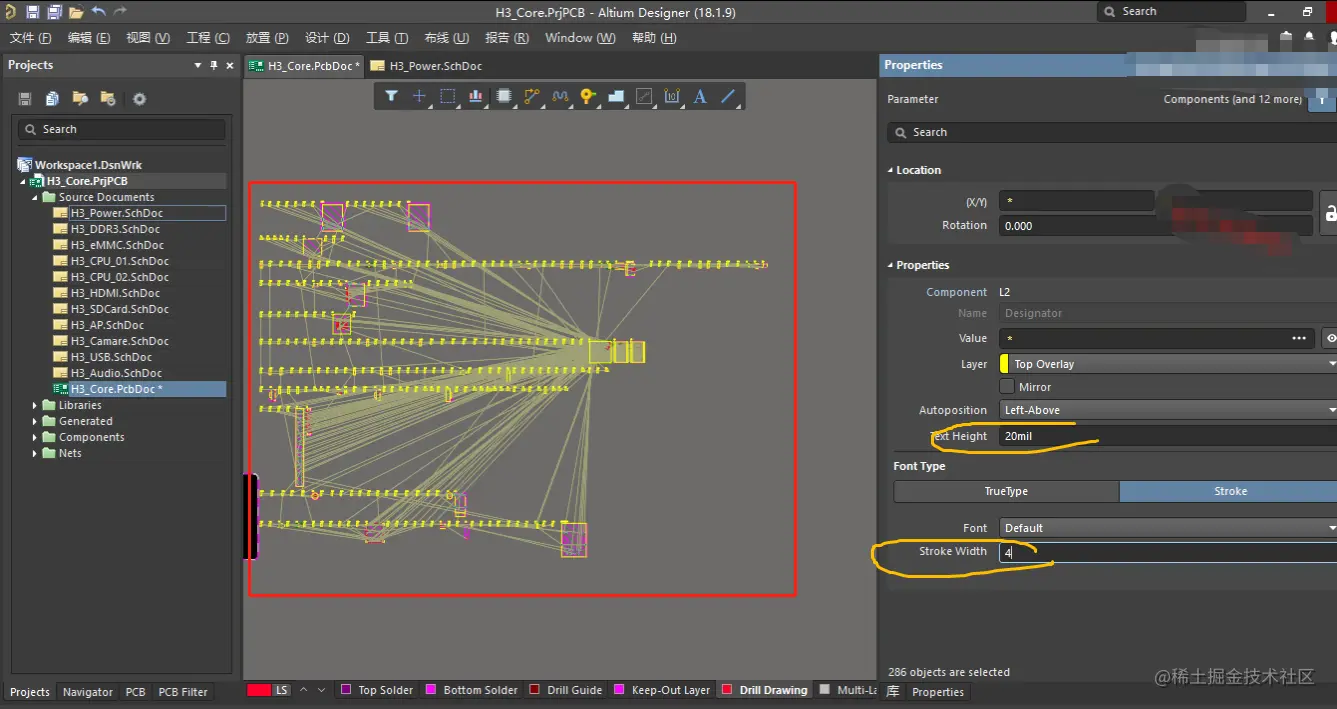
Task: Open Projects panel settings gear
Action: coord(139,99)
